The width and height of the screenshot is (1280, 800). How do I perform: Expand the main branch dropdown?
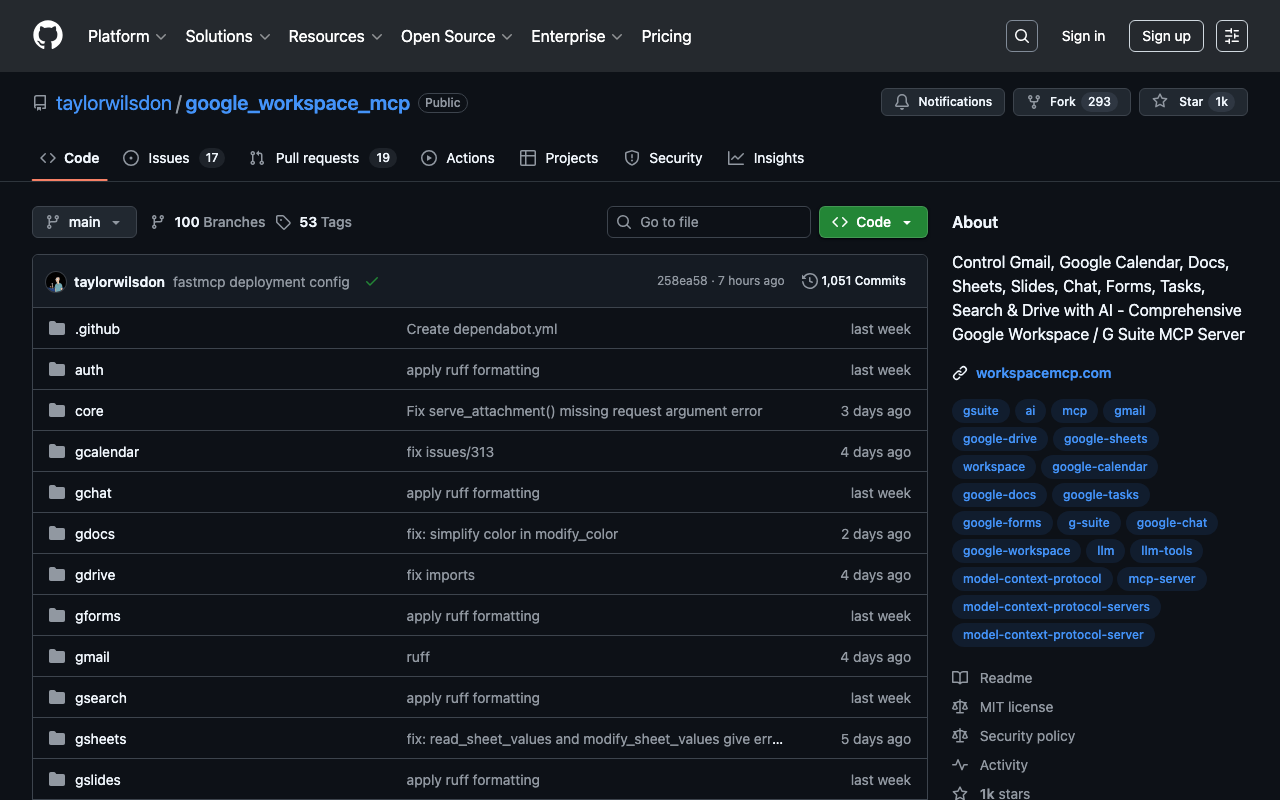[x=84, y=222]
